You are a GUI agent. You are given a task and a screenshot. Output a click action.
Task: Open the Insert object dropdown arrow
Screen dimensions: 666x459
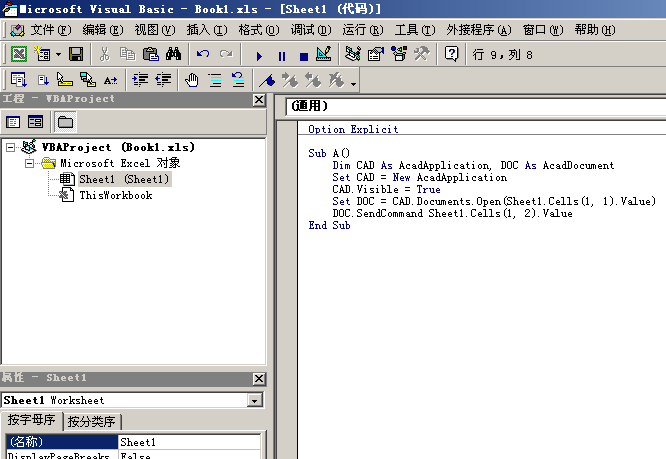click(59, 54)
